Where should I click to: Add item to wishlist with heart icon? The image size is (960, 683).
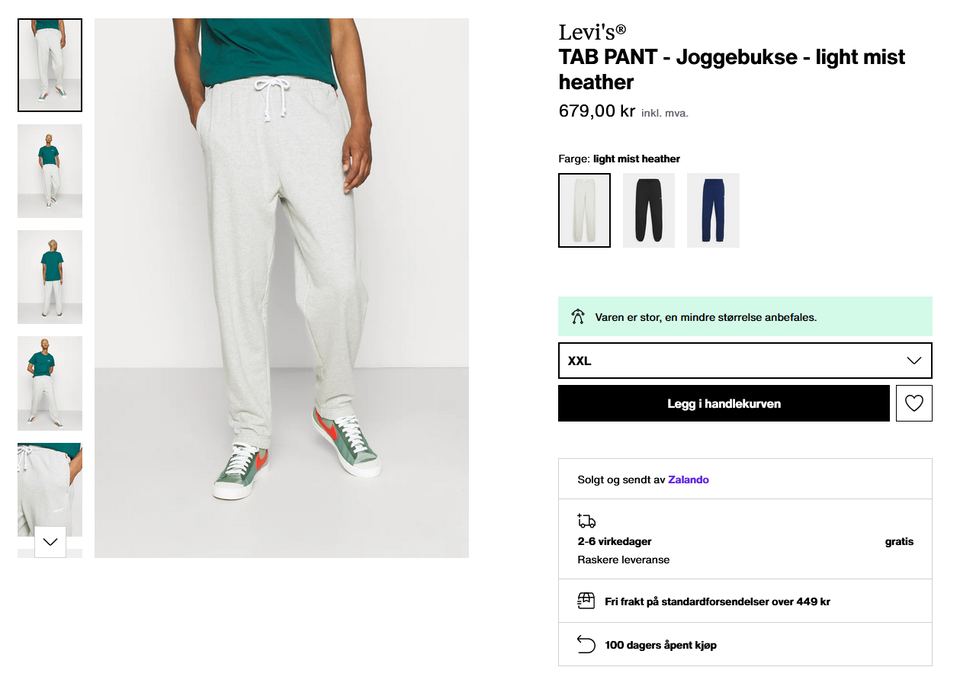point(914,403)
